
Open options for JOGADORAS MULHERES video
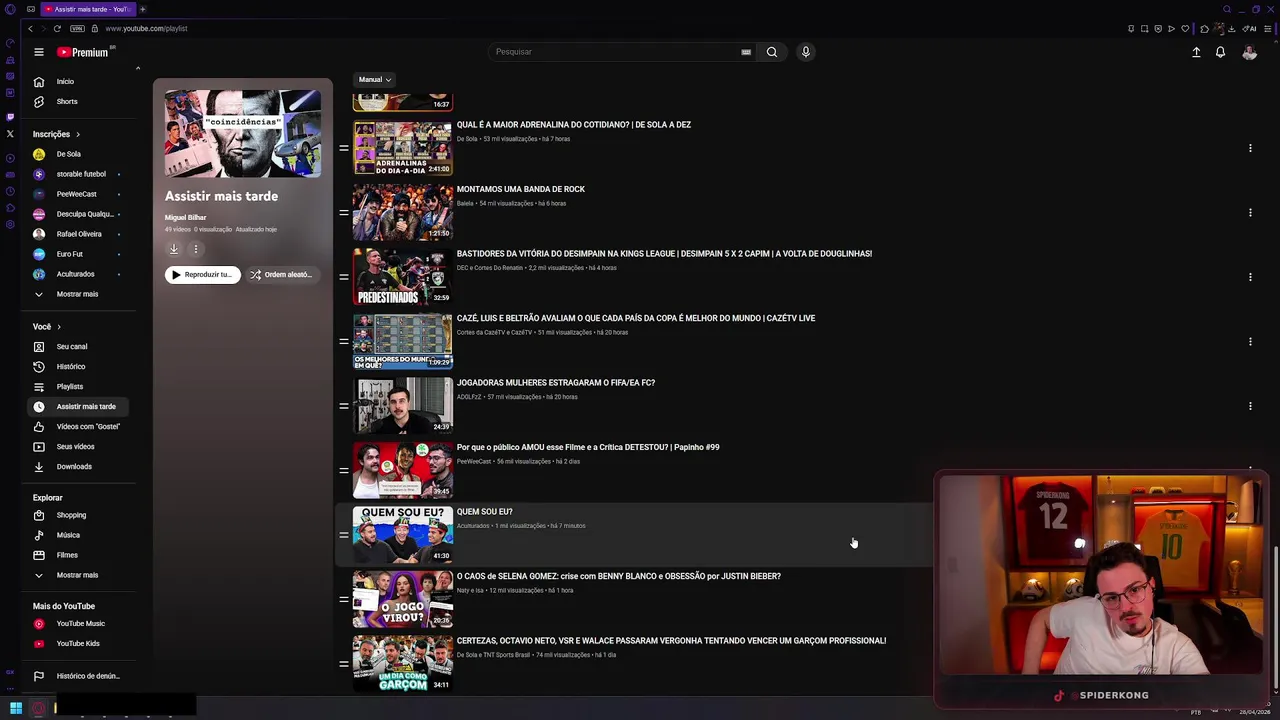pos(1250,406)
